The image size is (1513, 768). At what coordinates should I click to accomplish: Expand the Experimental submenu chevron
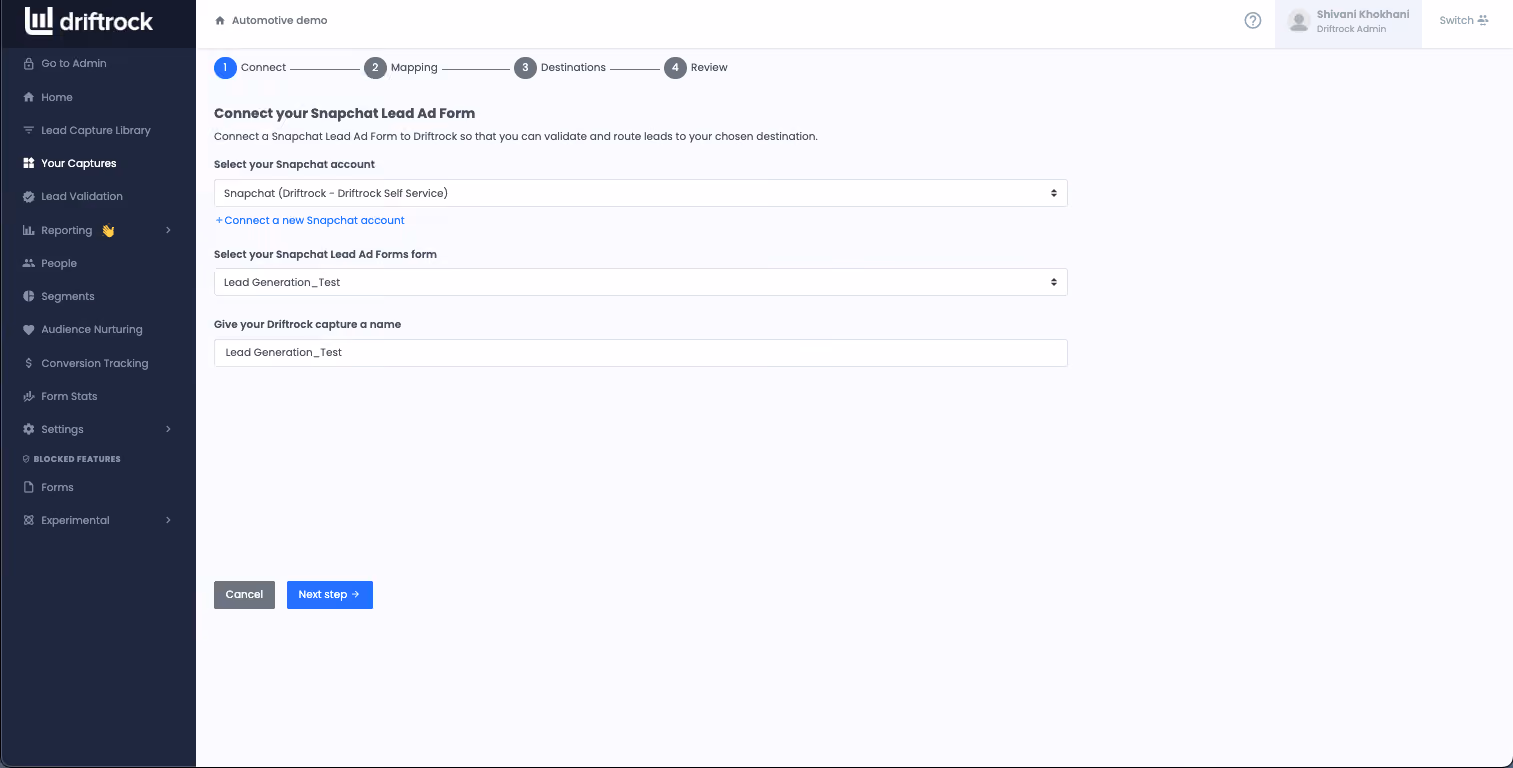click(x=168, y=520)
